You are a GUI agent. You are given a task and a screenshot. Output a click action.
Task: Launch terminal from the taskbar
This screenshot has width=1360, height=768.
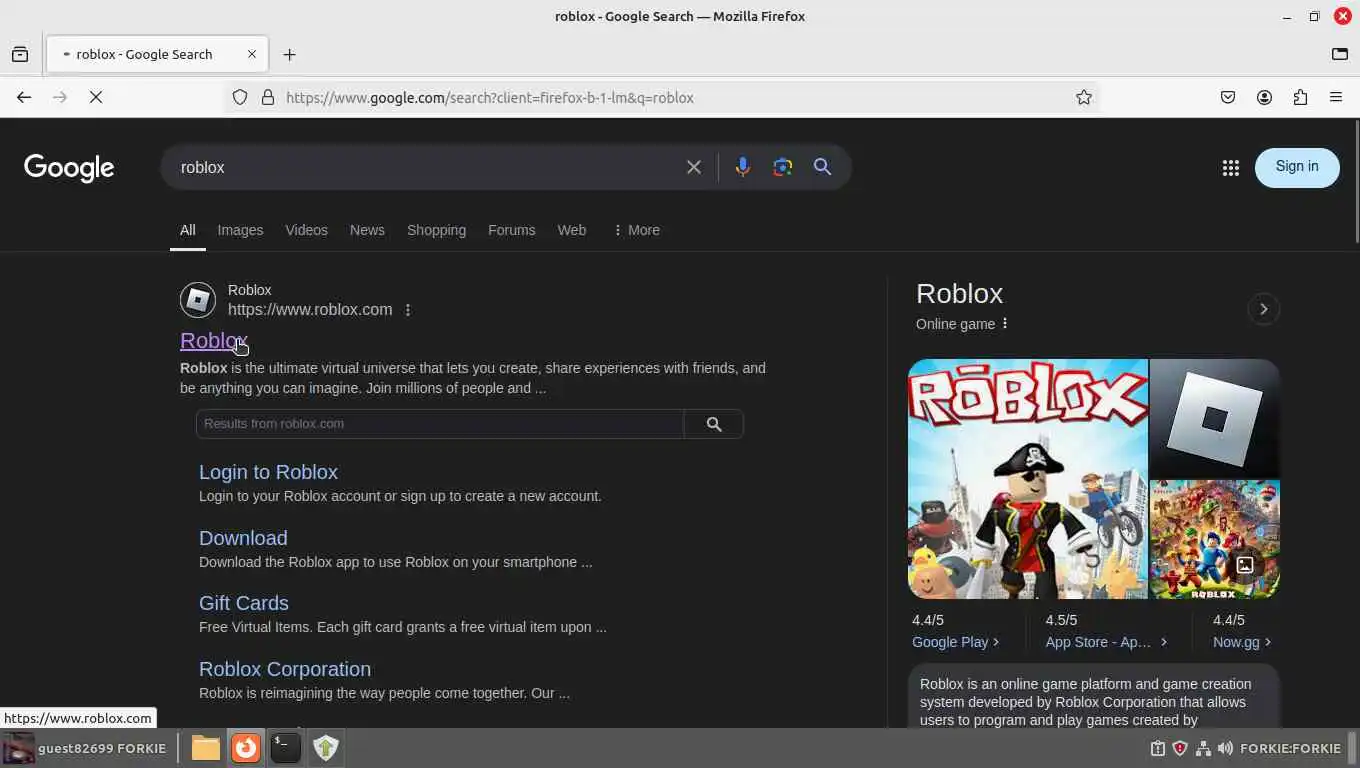coord(285,747)
